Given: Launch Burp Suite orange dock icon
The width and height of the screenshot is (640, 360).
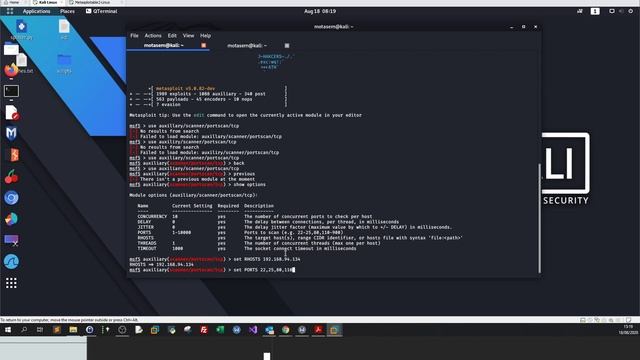Looking at the screenshot, I should 13,155.
